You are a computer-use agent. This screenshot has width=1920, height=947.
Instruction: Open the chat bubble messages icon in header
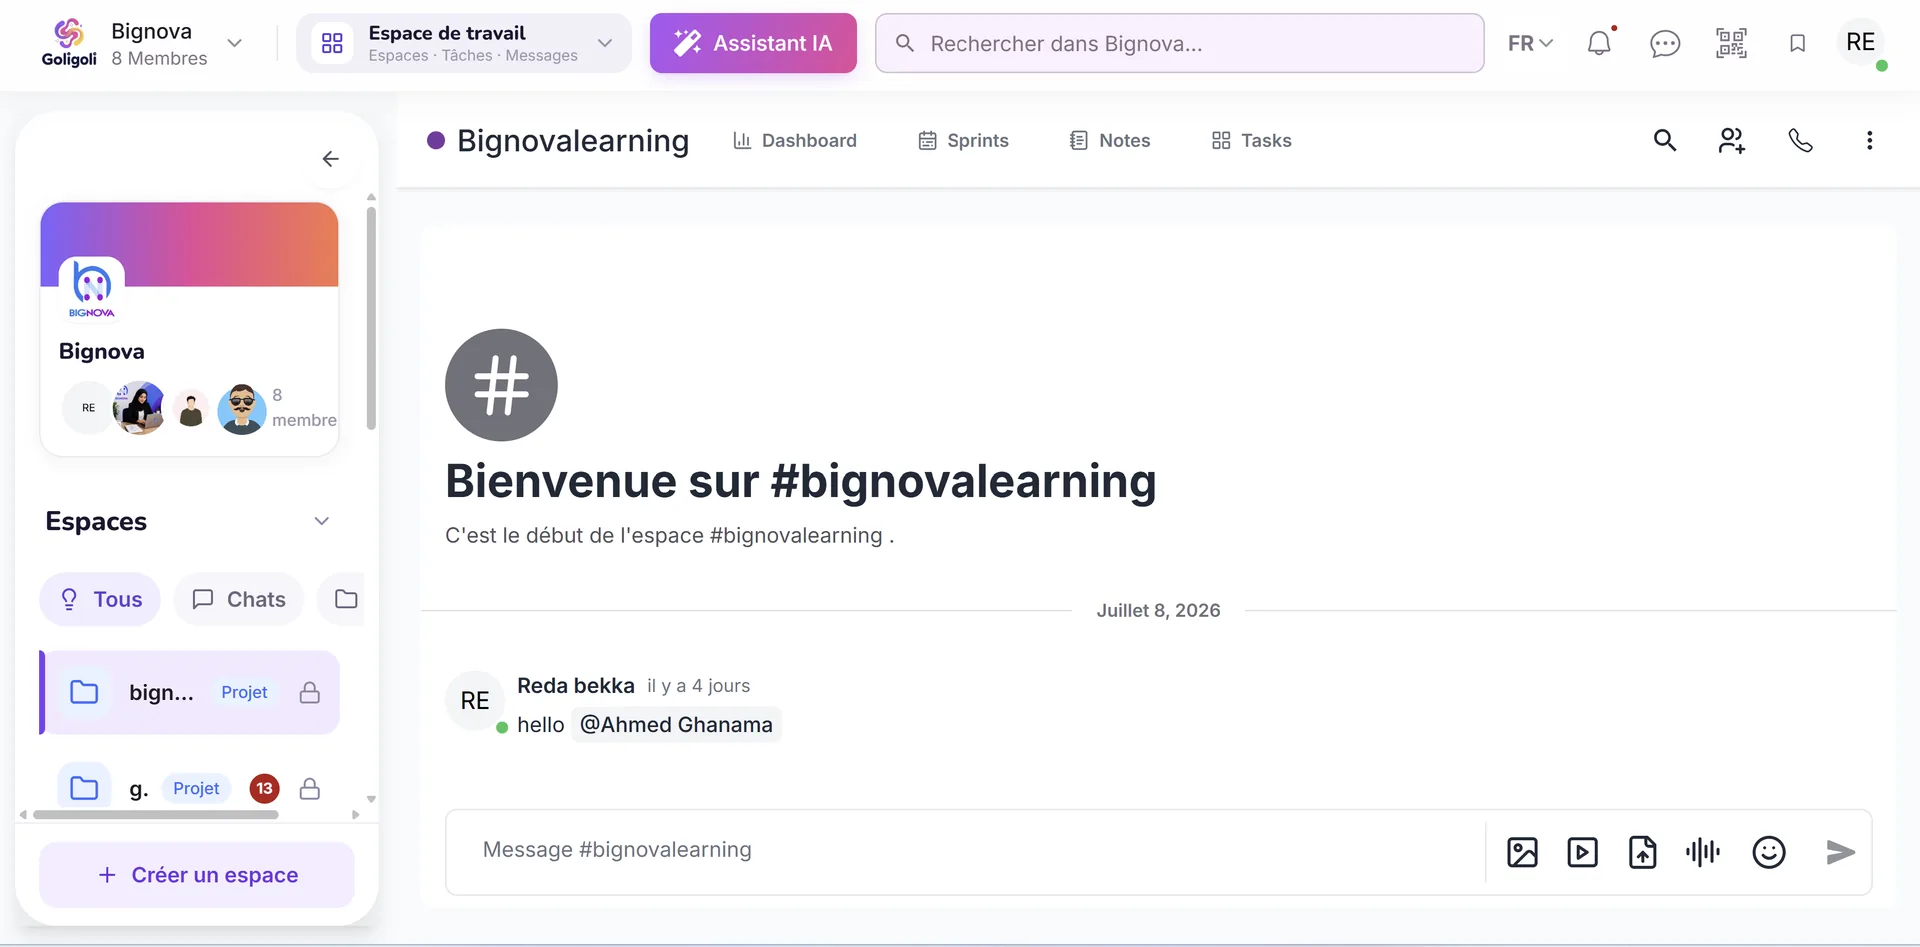1665,43
